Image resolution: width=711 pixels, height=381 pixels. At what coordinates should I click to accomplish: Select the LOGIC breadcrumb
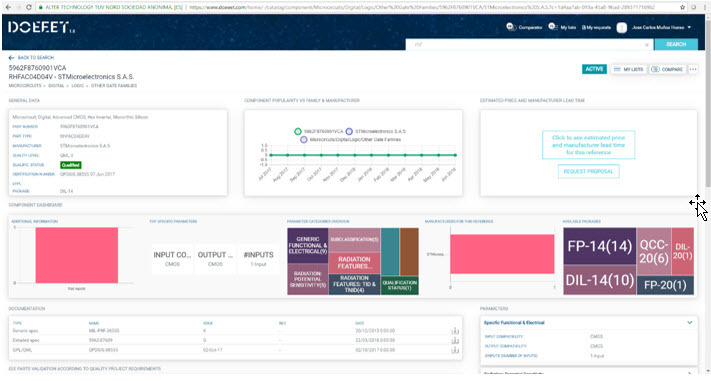tap(78, 86)
